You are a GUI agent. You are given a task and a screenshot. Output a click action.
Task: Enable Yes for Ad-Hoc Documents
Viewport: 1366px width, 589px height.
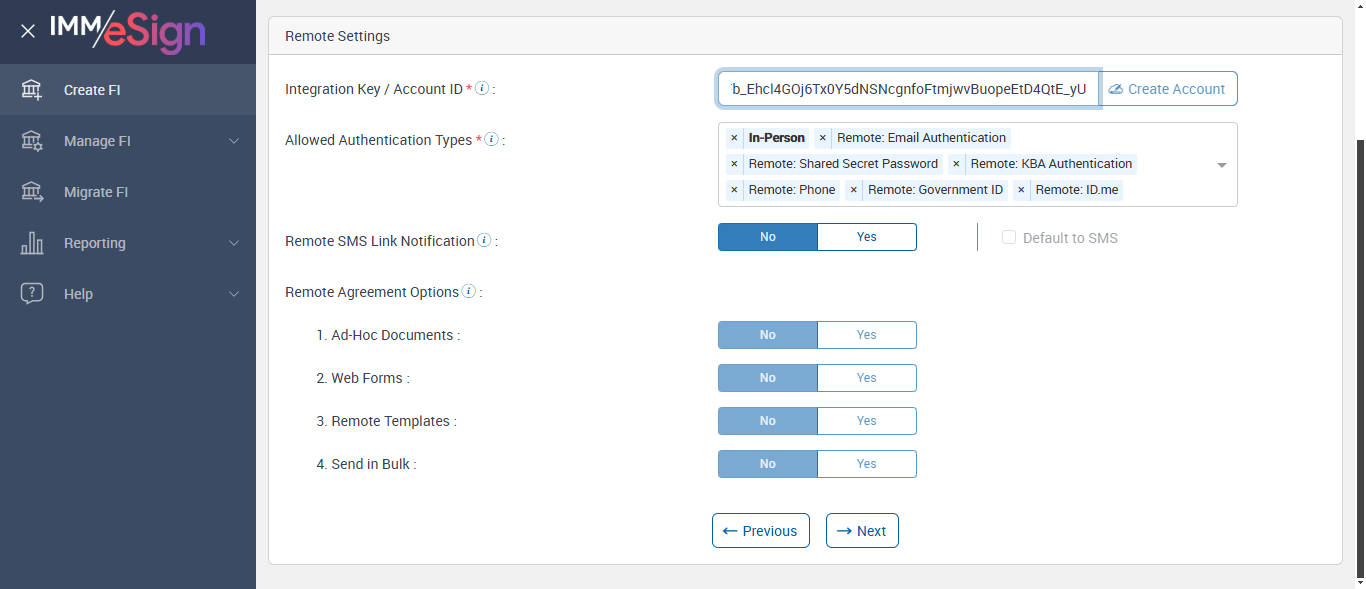click(866, 335)
